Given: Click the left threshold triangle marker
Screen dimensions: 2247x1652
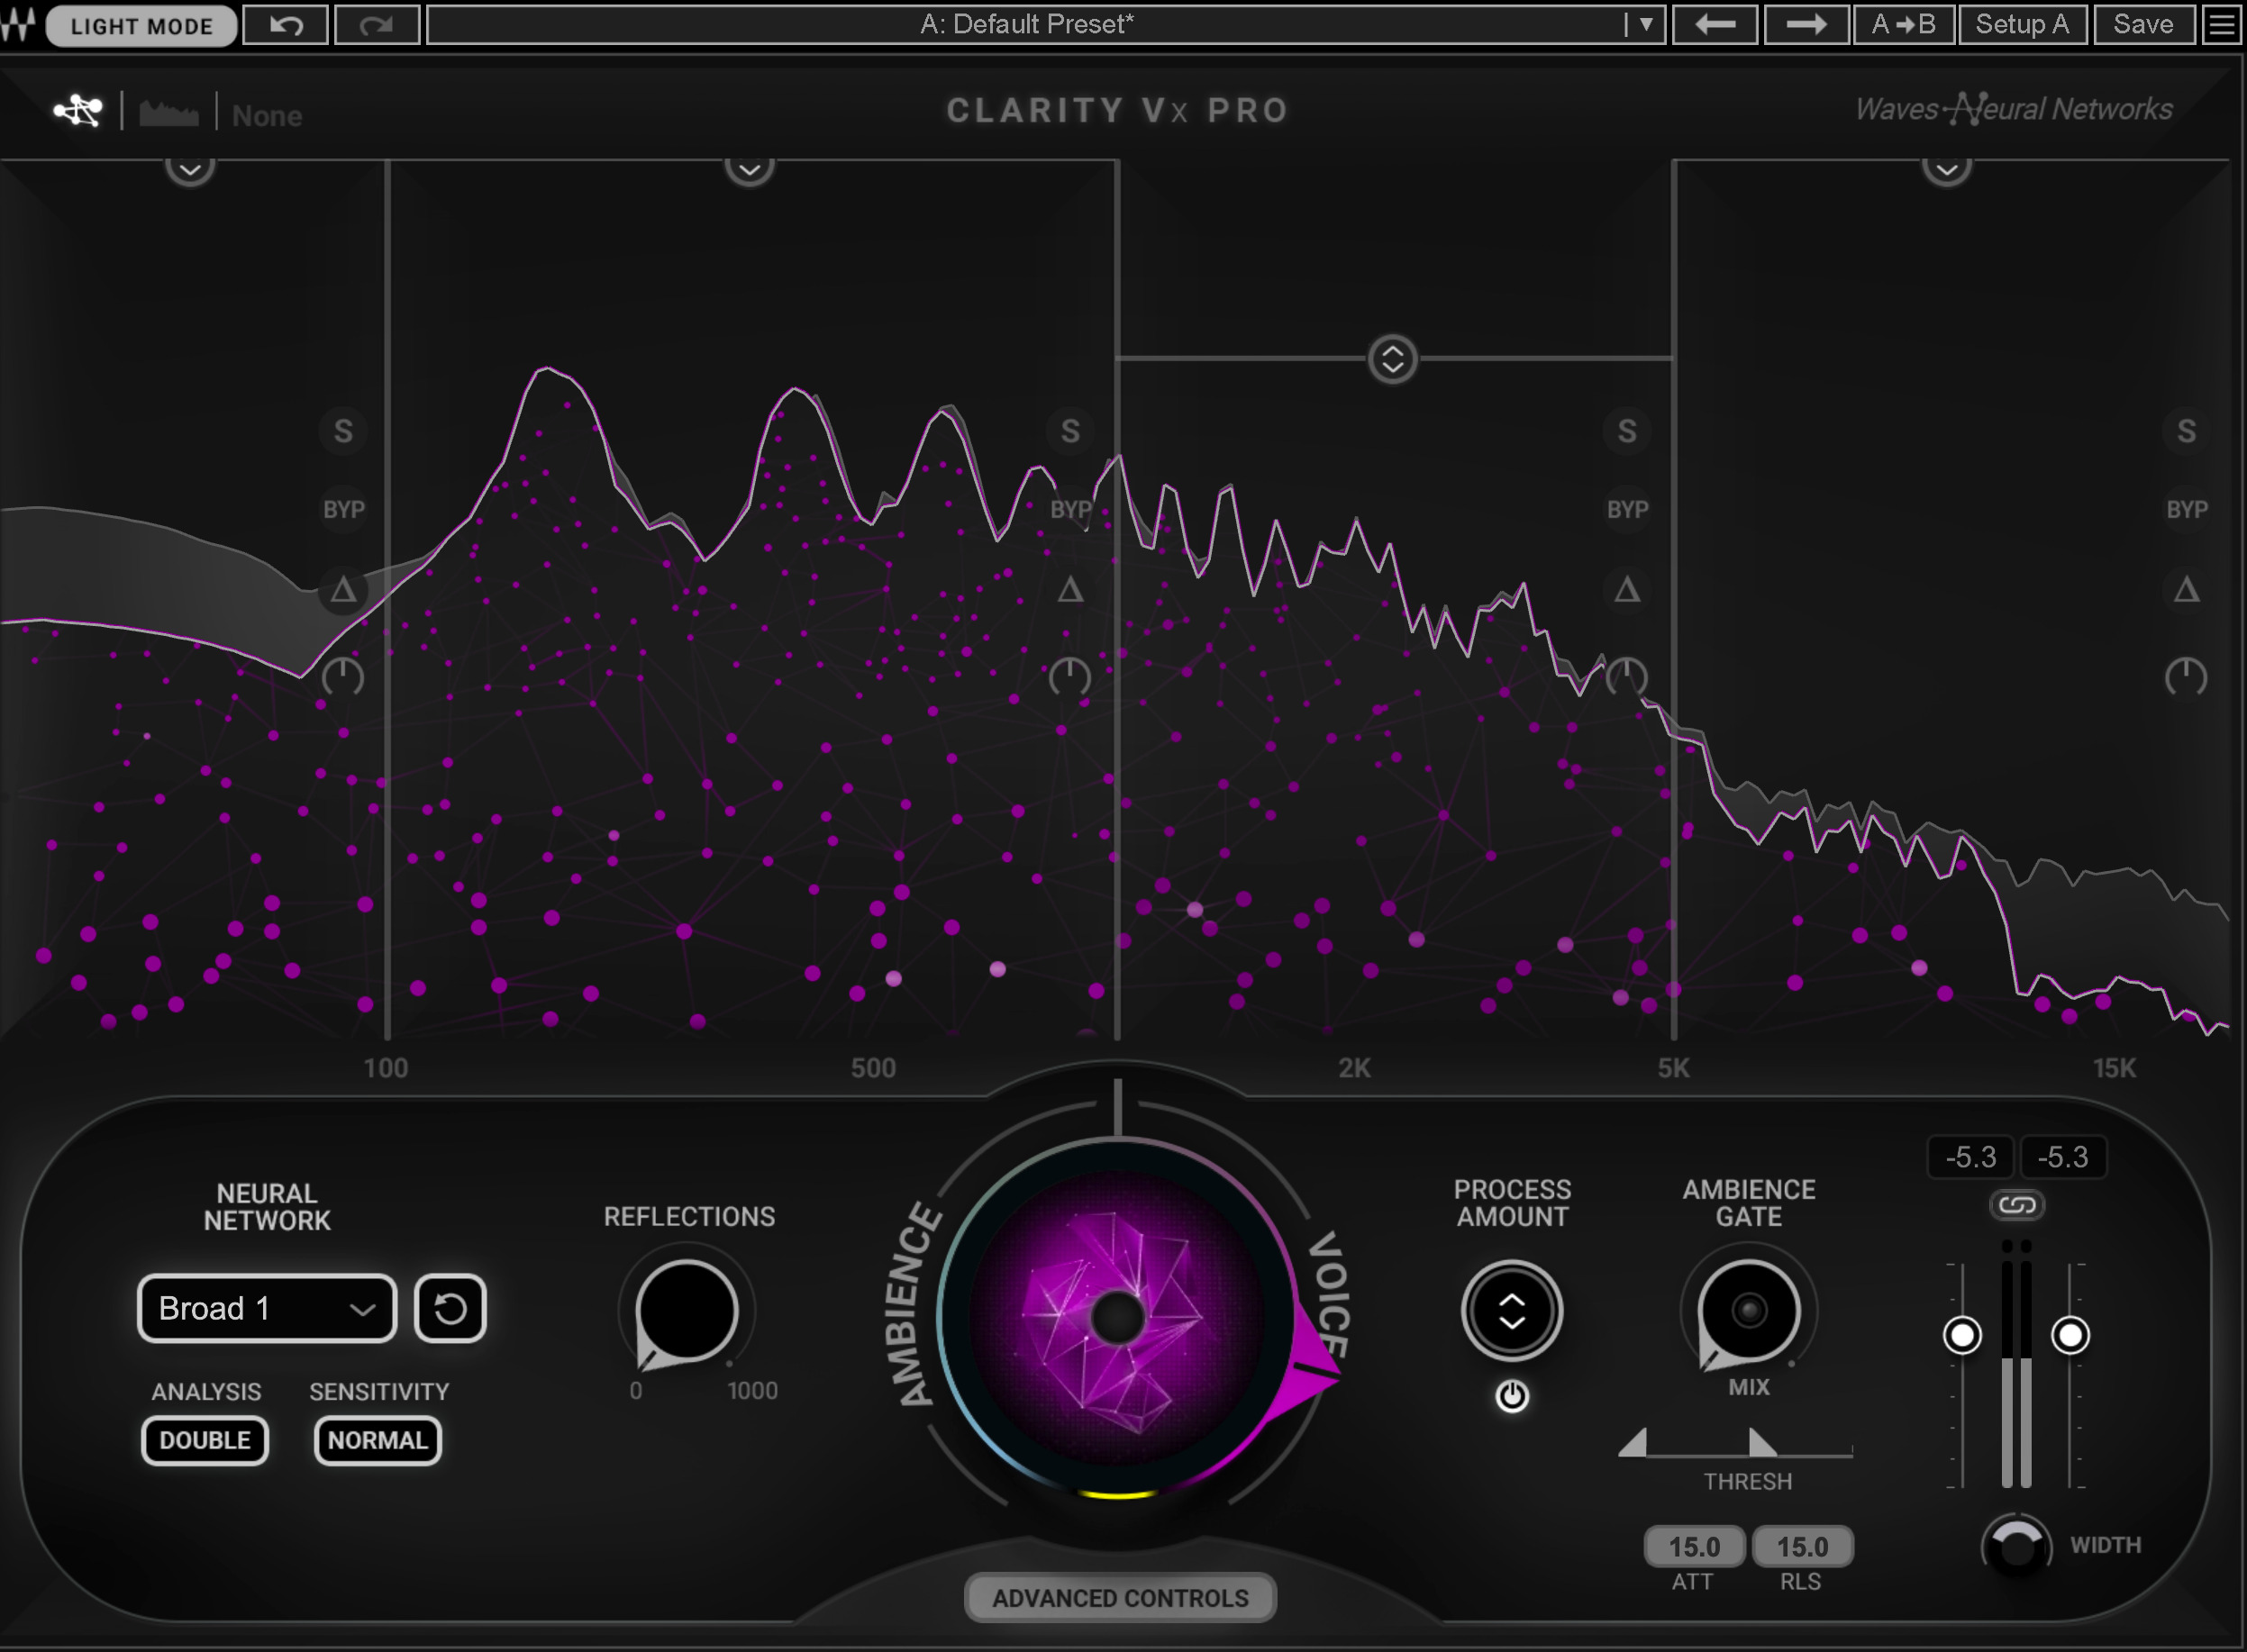Looking at the screenshot, I should coord(1633,1442).
